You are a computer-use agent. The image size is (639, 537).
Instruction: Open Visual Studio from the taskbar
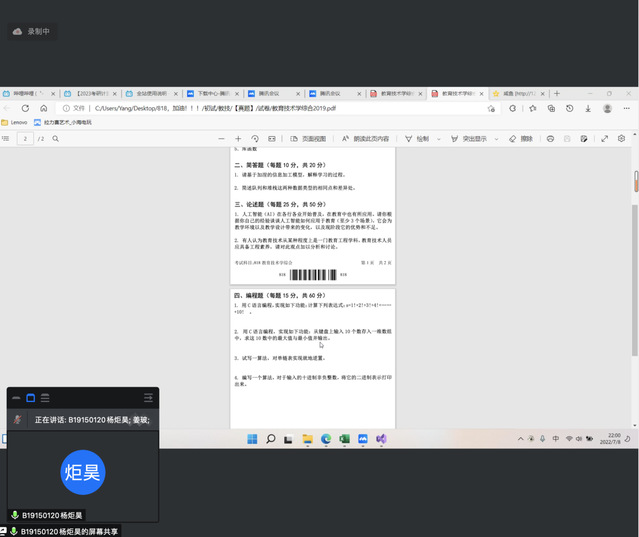coord(381,439)
